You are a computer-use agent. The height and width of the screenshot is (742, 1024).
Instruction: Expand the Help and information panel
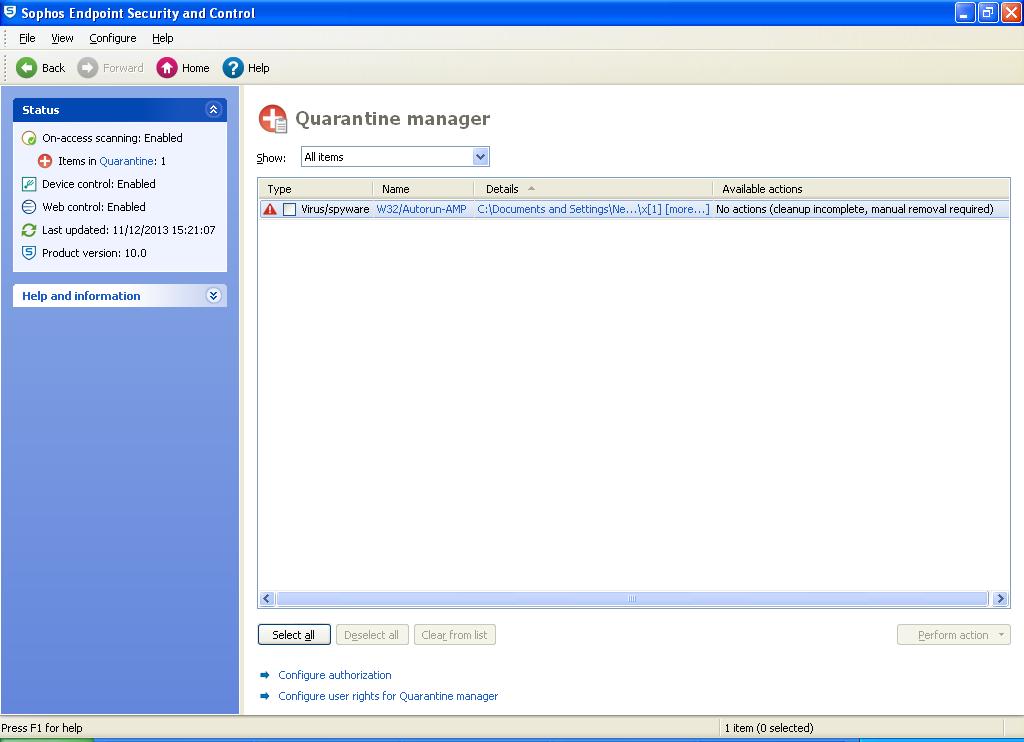(214, 296)
